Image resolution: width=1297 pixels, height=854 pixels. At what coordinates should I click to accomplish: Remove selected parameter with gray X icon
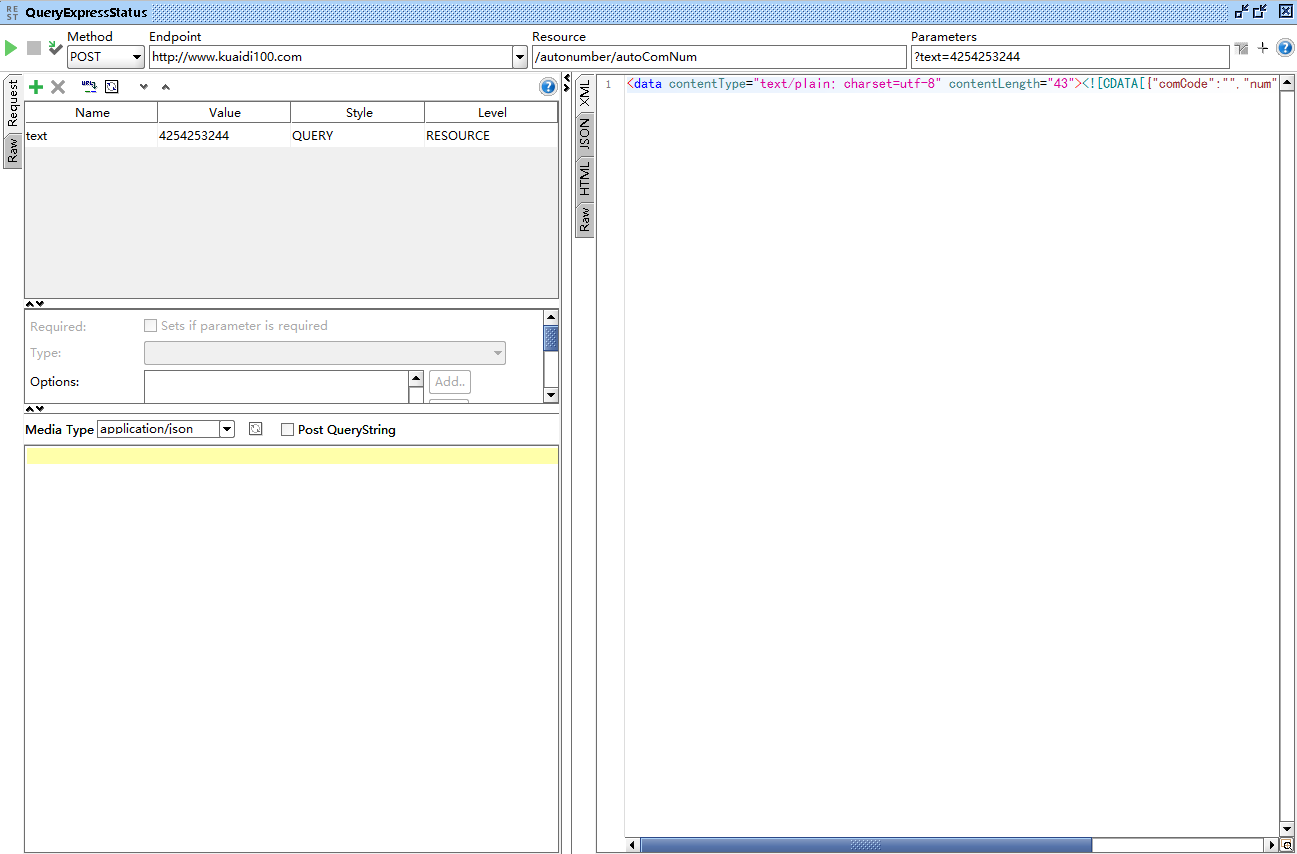point(58,87)
